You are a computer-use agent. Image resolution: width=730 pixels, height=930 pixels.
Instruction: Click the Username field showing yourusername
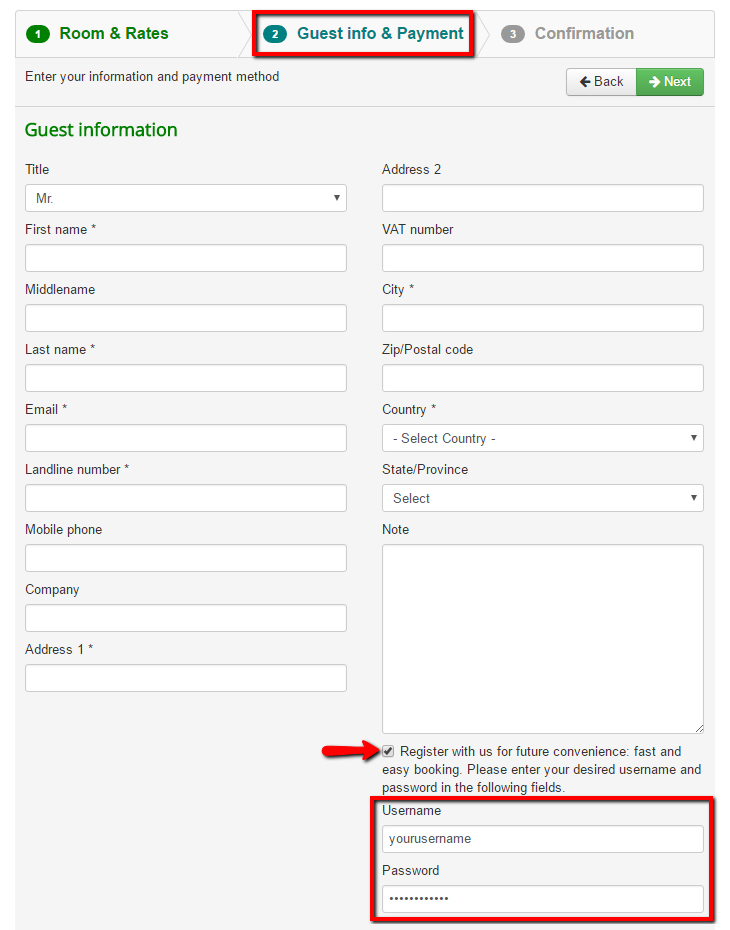[x=542, y=838]
